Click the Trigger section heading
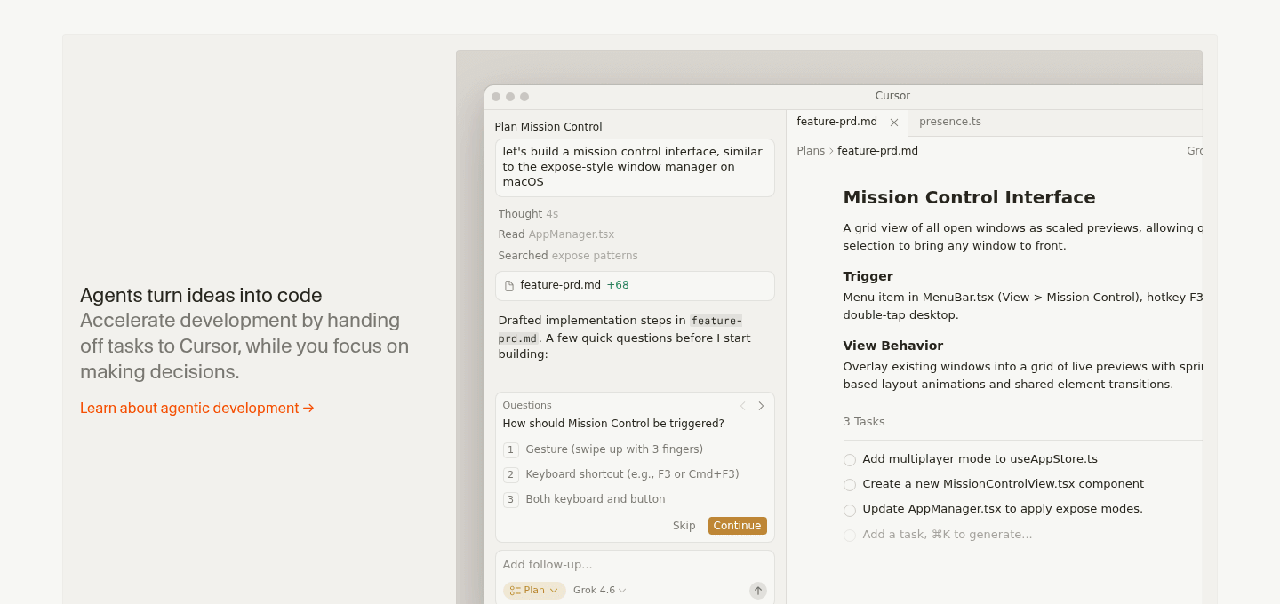The height and width of the screenshot is (604, 1280). [x=868, y=277]
